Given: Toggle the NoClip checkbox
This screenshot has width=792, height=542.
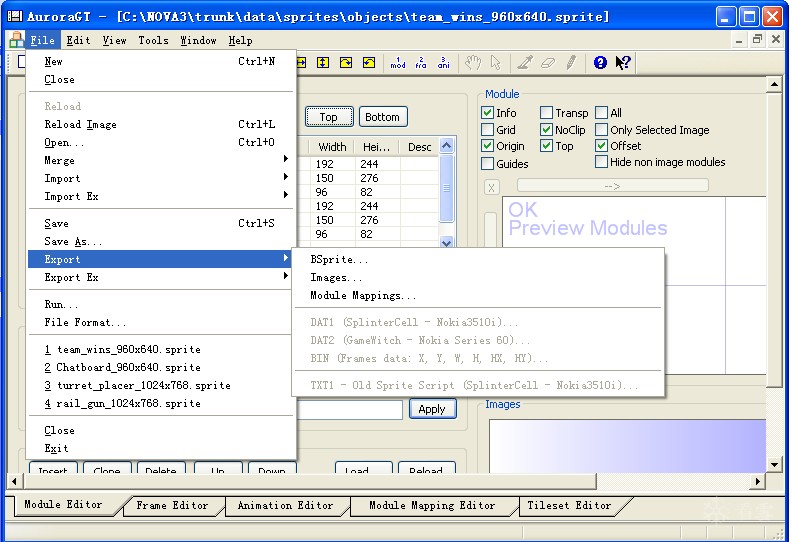Looking at the screenshot, I should 546,130.
